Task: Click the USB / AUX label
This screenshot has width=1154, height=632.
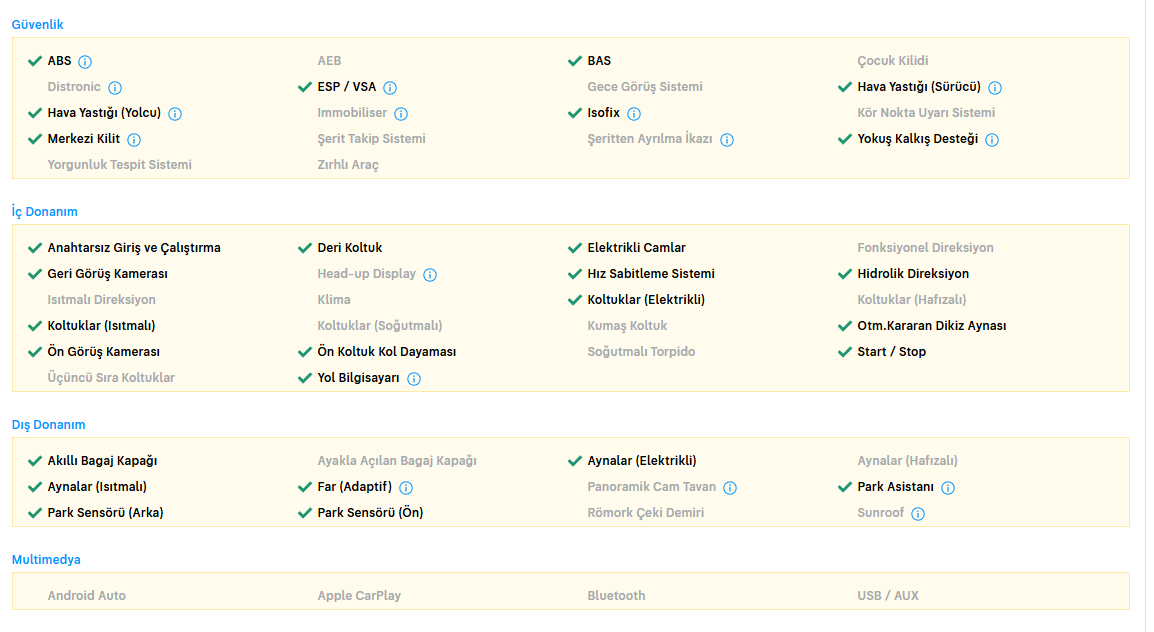Action: point(888,596)
